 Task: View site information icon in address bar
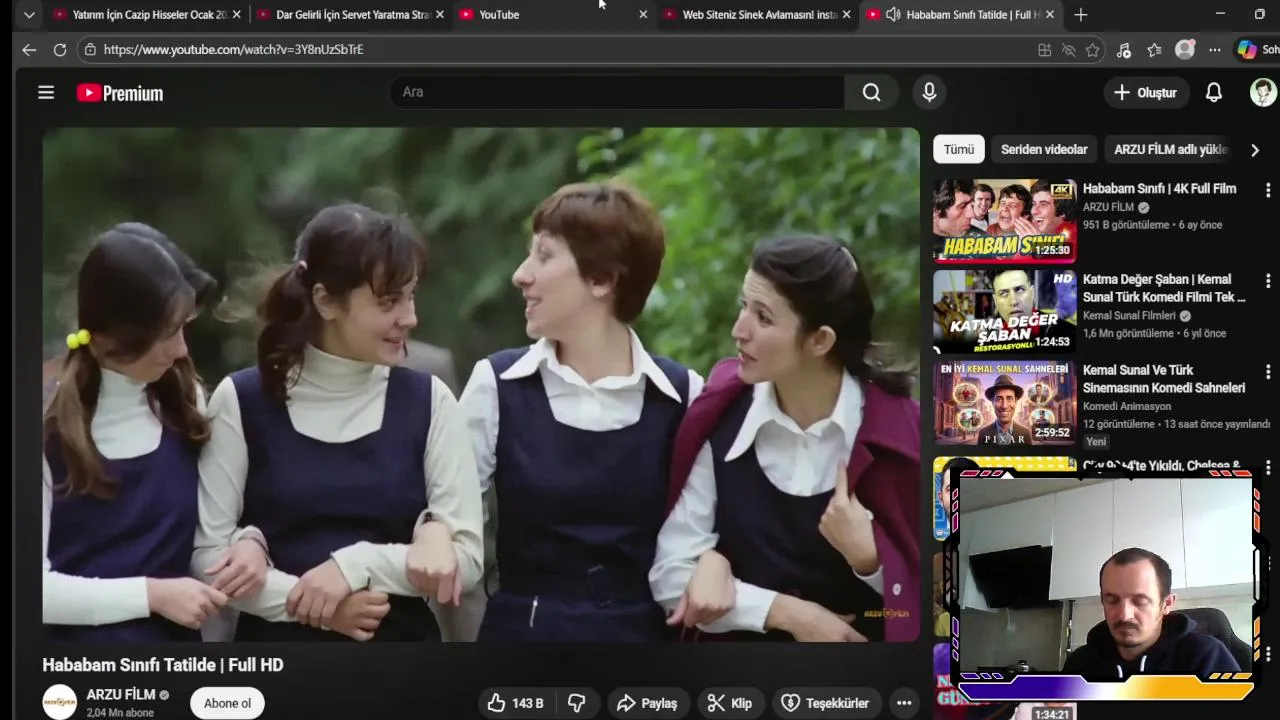[90, 49]
